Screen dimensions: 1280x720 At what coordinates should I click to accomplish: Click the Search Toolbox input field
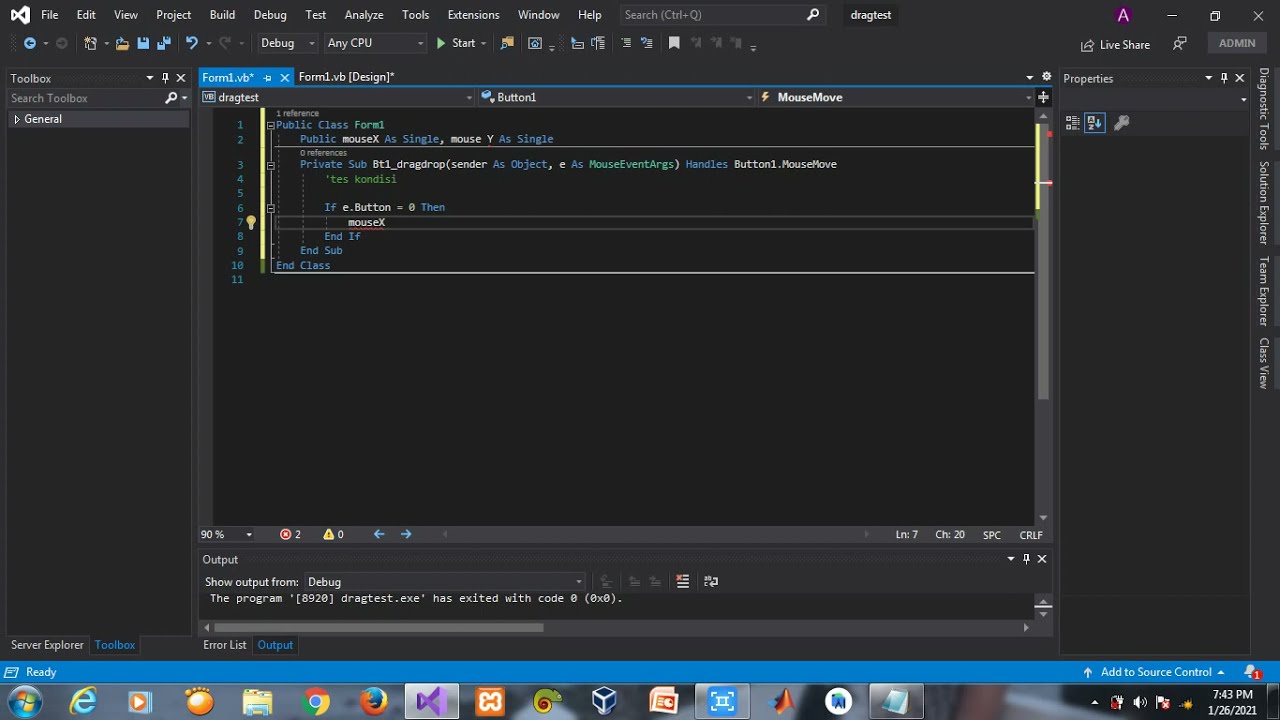[85, 98]
